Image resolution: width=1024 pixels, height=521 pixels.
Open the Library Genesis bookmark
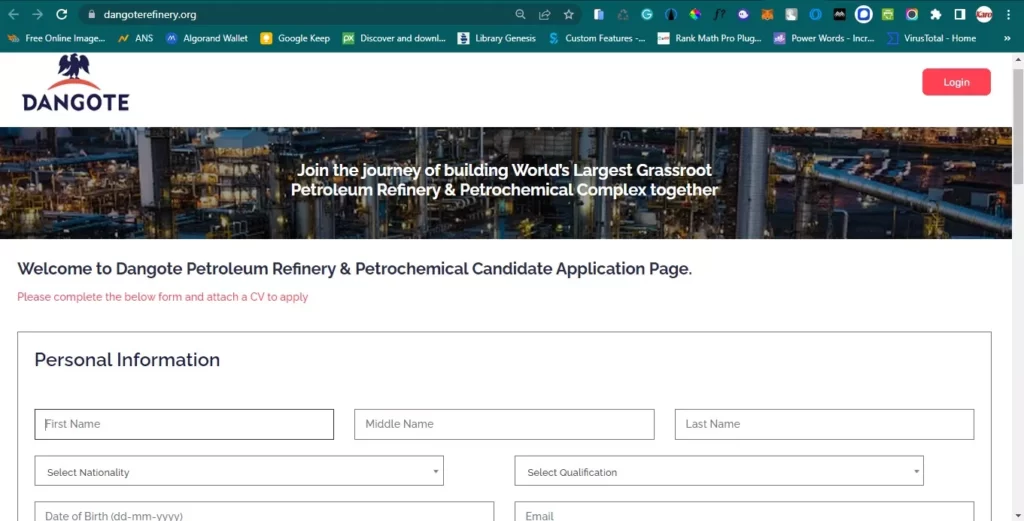496,39
